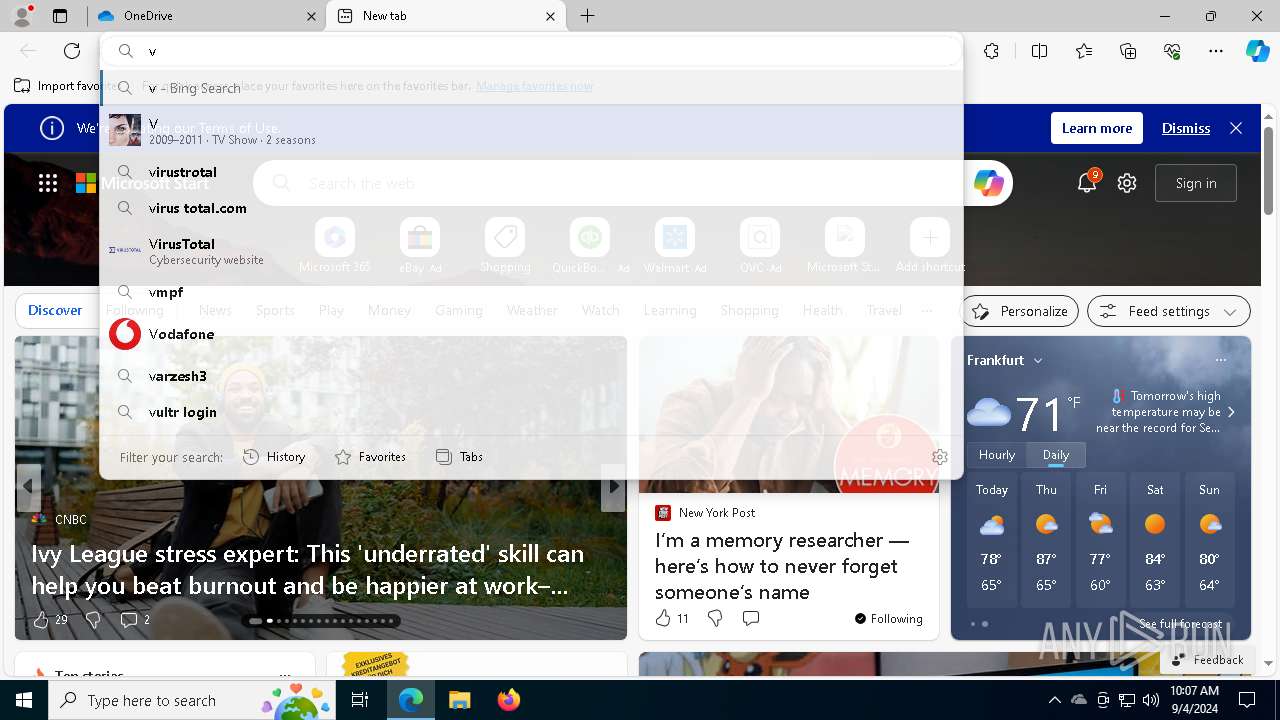Screen dimensions: 1280x720
Task: Click the Windows taskbar search box
Action: 190,700
